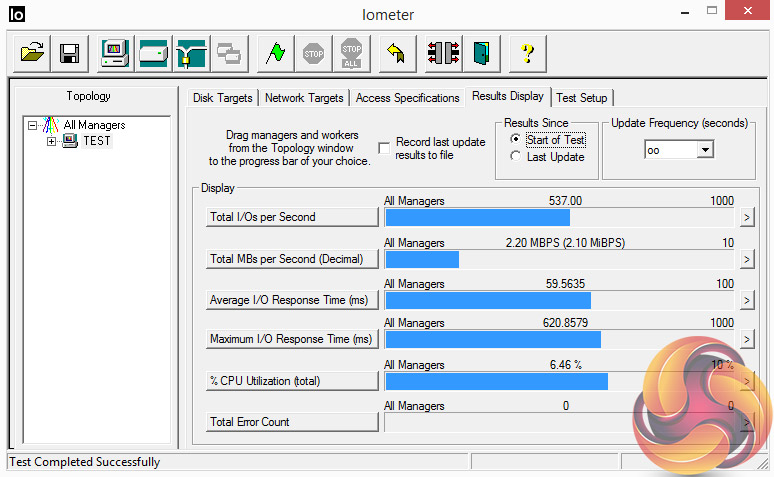
Task: Select the TEST label in topology tree
Action: pyautogui.click(x=97, y=141)
